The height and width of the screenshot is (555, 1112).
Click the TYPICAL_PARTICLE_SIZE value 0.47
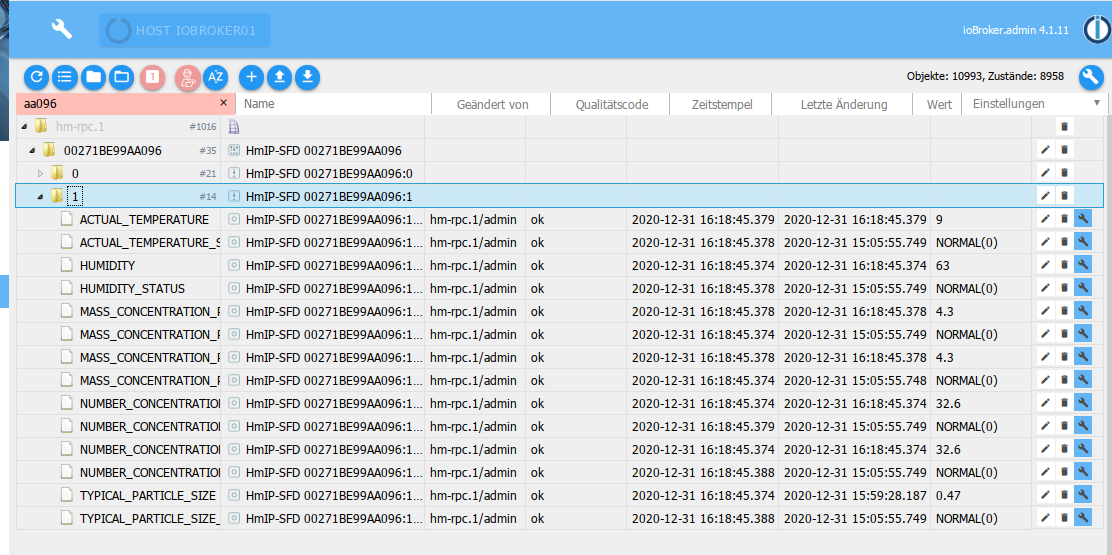948,495
